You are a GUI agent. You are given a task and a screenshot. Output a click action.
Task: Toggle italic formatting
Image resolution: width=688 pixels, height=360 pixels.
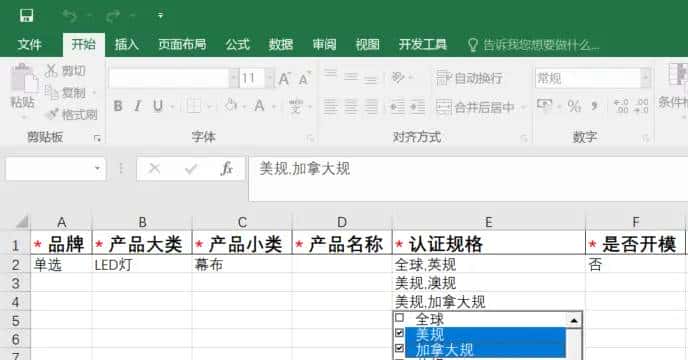click(138, 106)
